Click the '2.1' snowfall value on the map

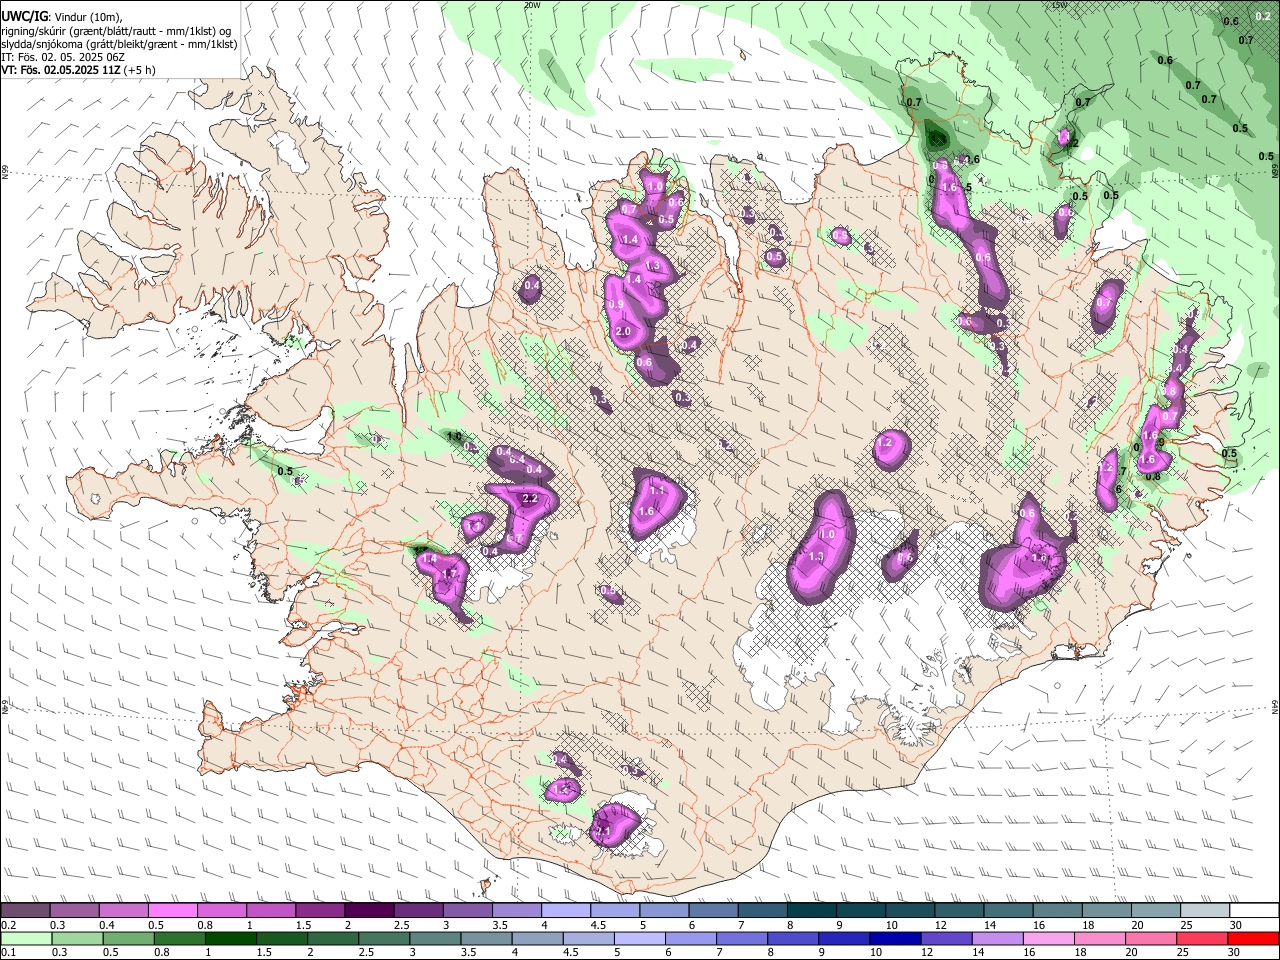[x=603, y=831]
